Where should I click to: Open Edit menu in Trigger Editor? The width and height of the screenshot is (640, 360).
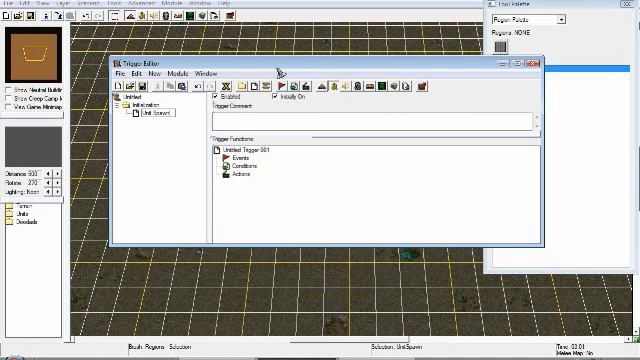click(x=136, y=74)
